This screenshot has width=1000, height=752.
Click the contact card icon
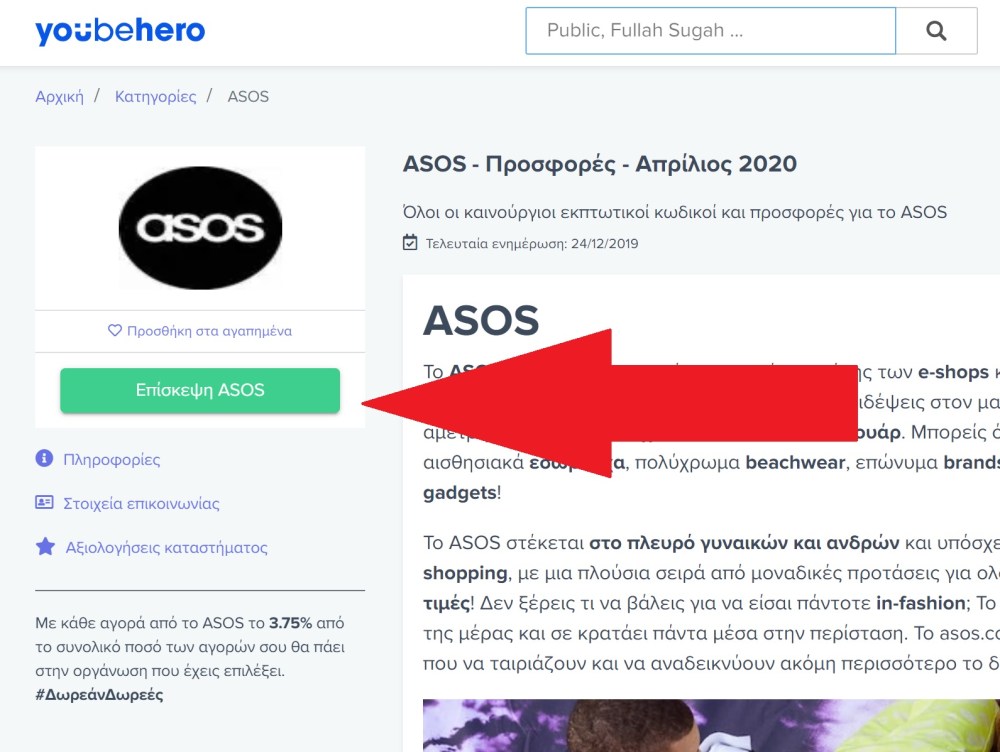(x=44, y=502)
